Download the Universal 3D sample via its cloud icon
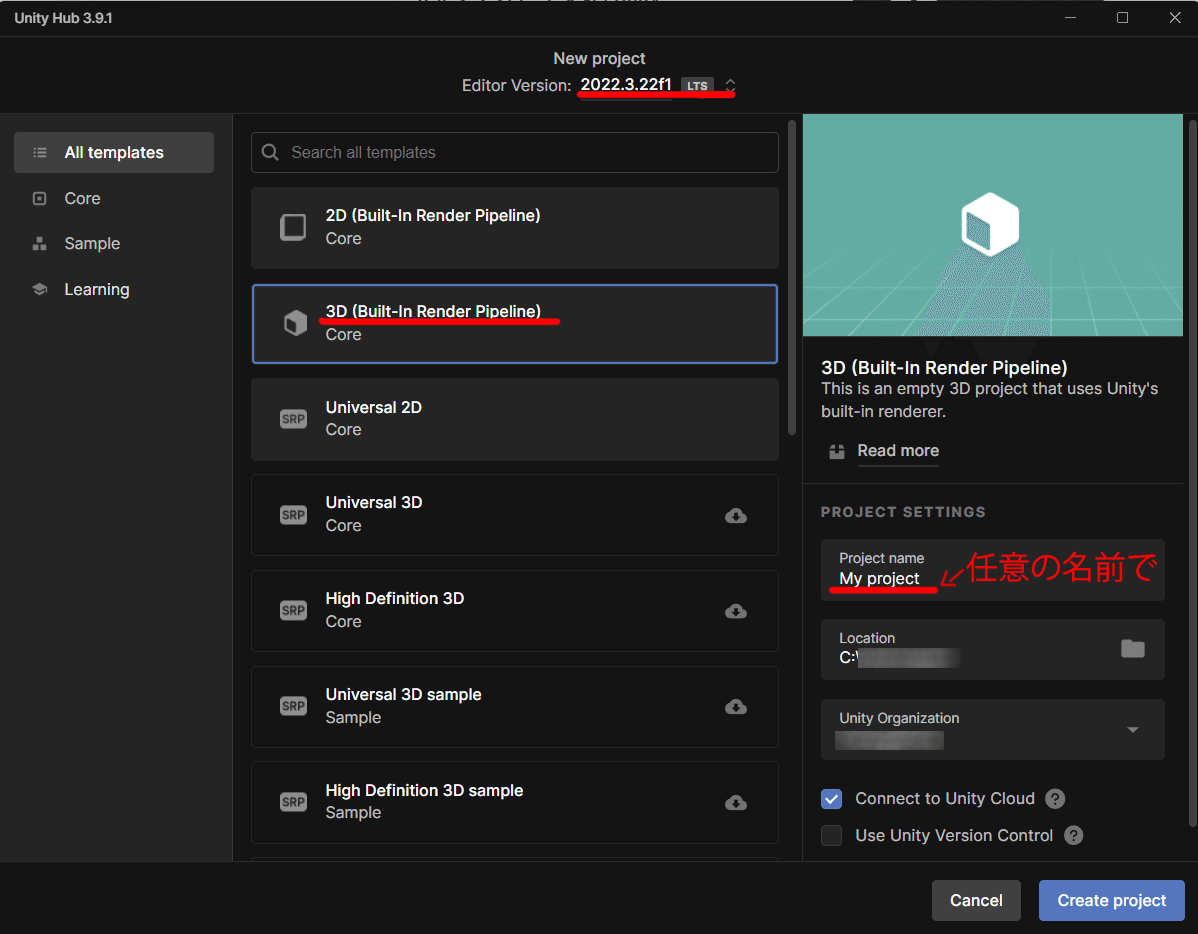Viewport: 1198px width, 934px height. (x=736, y=707)
